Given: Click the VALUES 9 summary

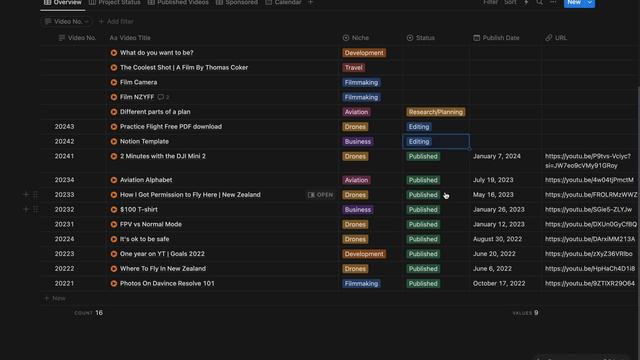Looking at the screenshot, I should [525, 313].
